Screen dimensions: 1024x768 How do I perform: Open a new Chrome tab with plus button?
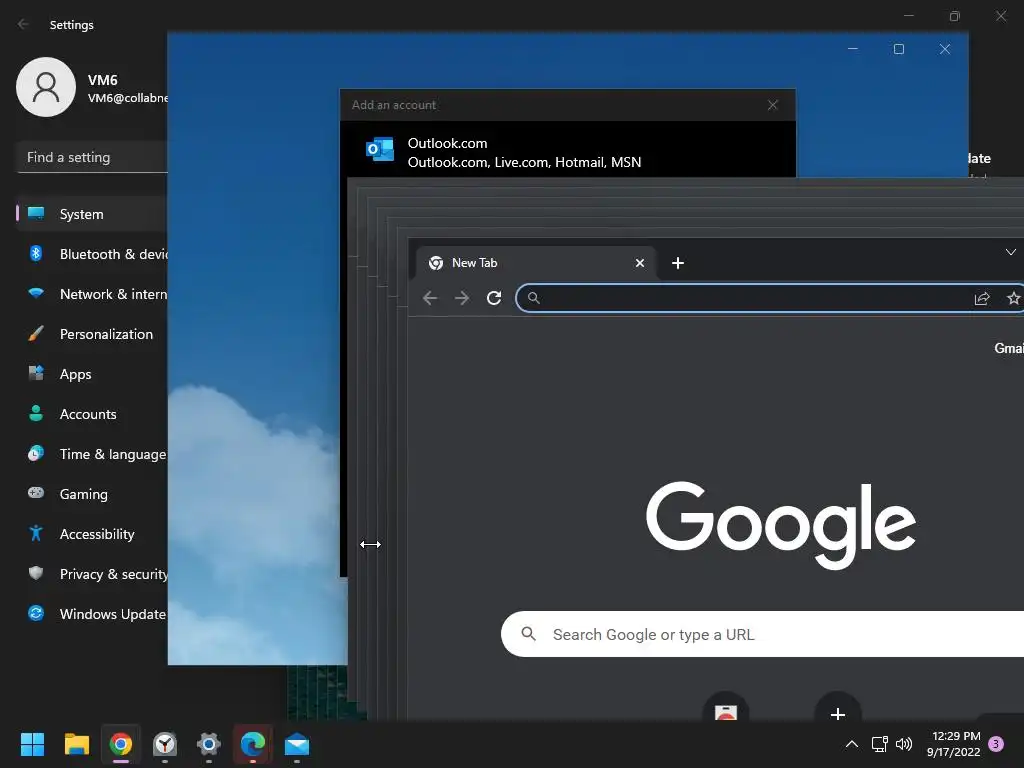pyautogui.click(x=678, y=263)
